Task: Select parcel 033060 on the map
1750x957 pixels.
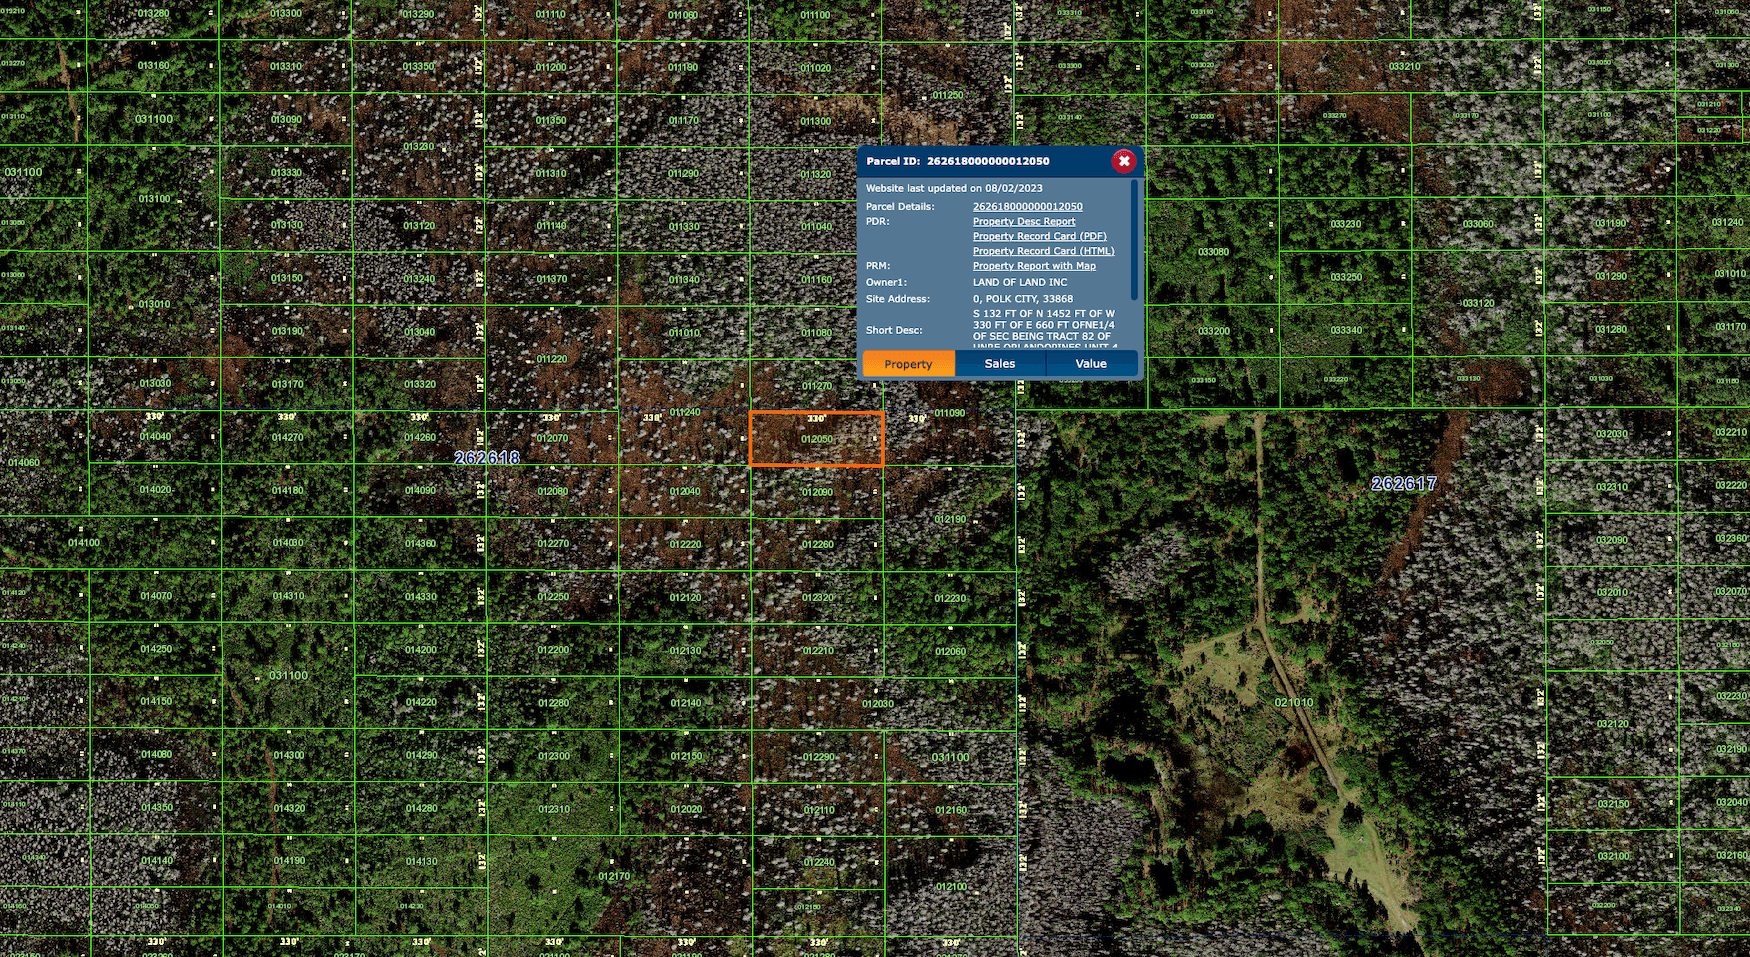Action: pos(1478,224)
